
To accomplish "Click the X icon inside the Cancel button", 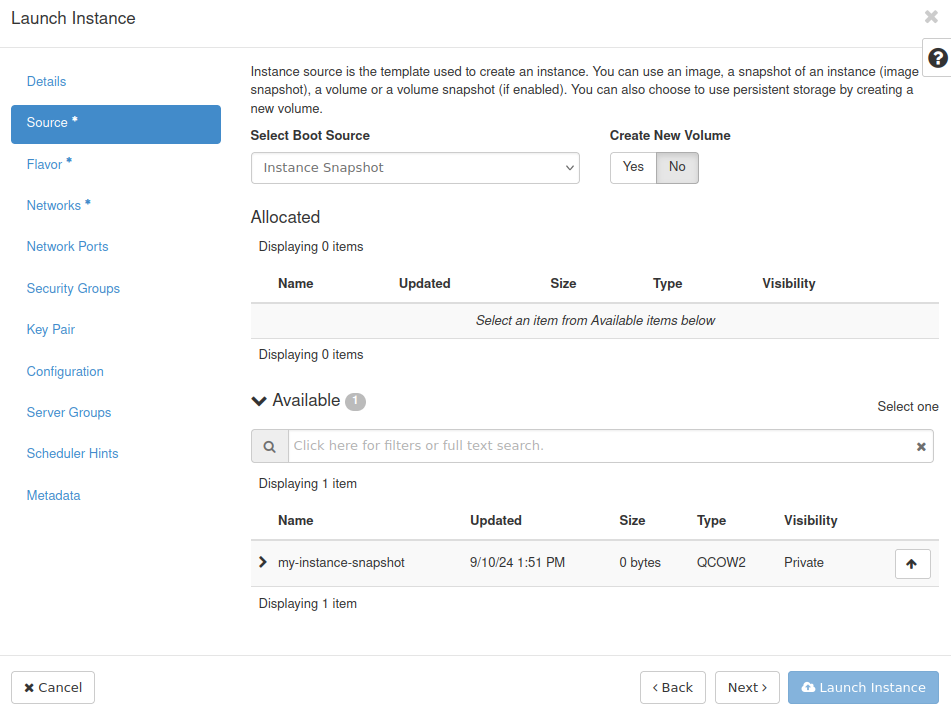I will (x=31, y=687).
